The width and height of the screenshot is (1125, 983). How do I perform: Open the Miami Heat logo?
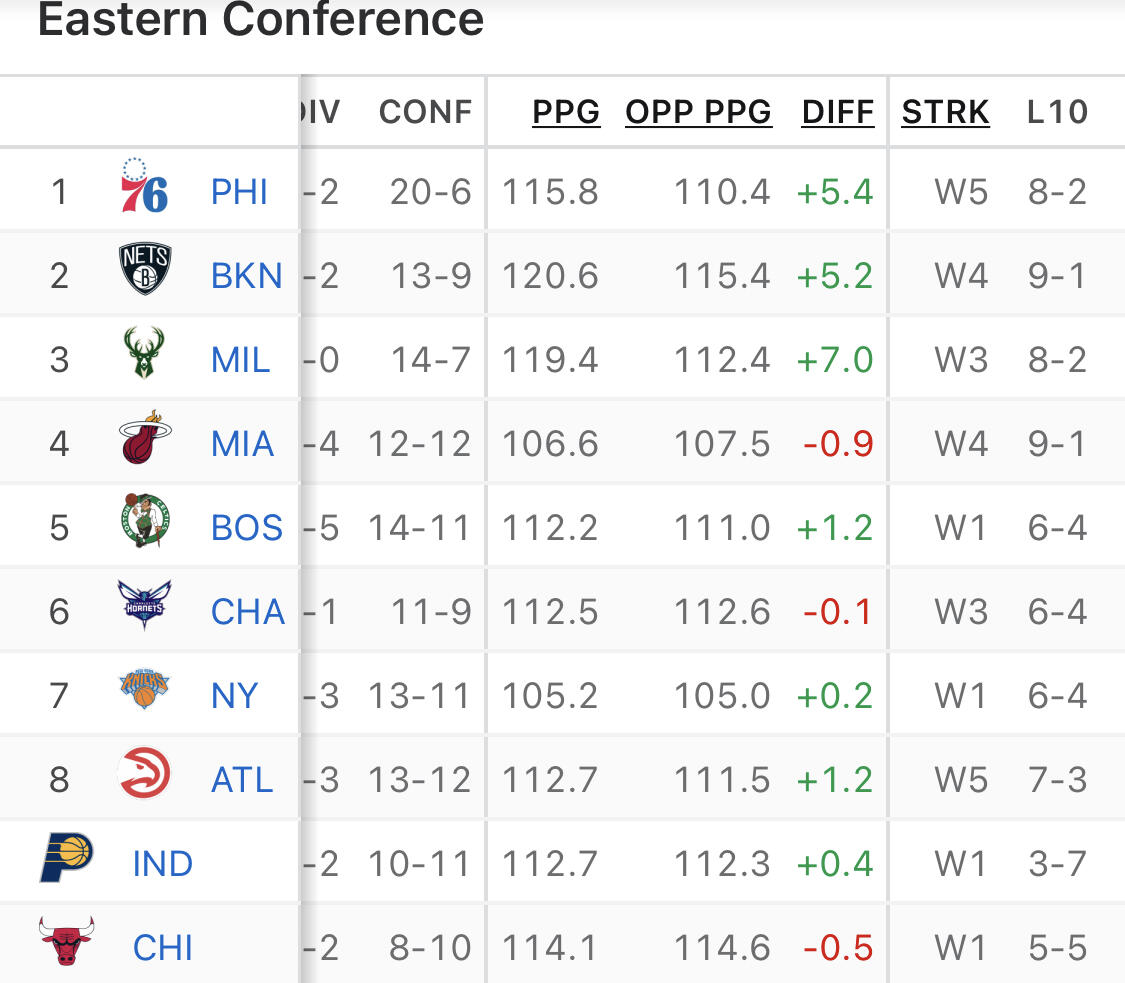144,437
